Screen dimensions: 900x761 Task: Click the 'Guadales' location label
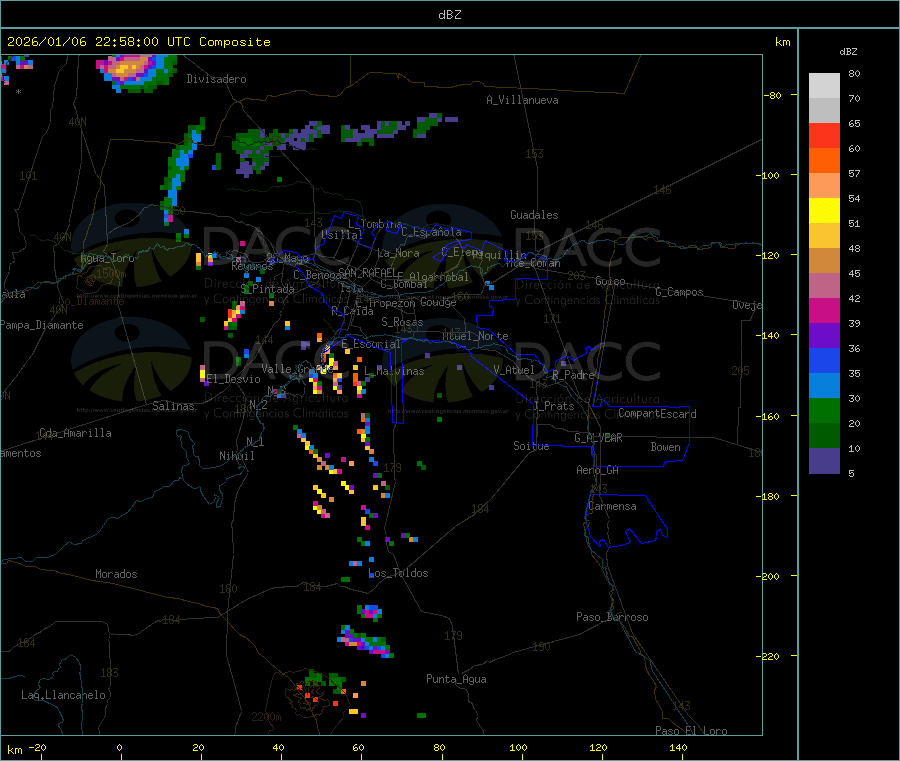coord(534,215)
